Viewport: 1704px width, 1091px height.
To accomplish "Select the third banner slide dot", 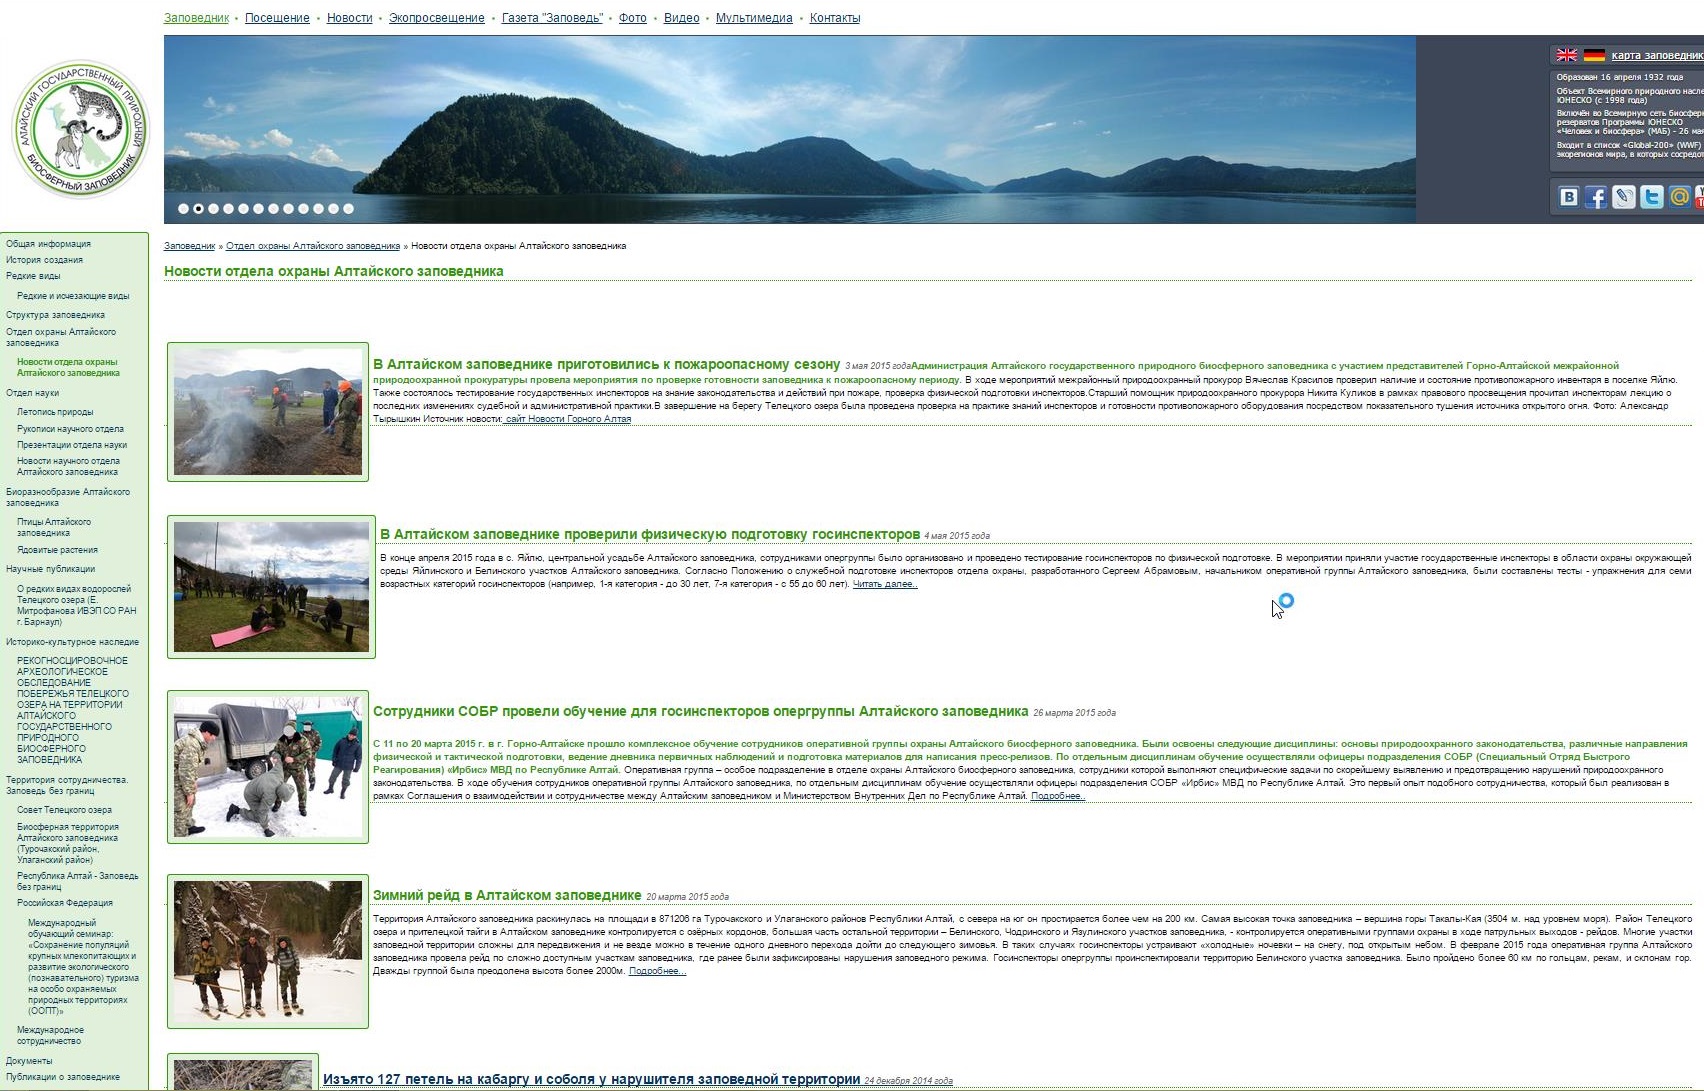I will 213,209.
